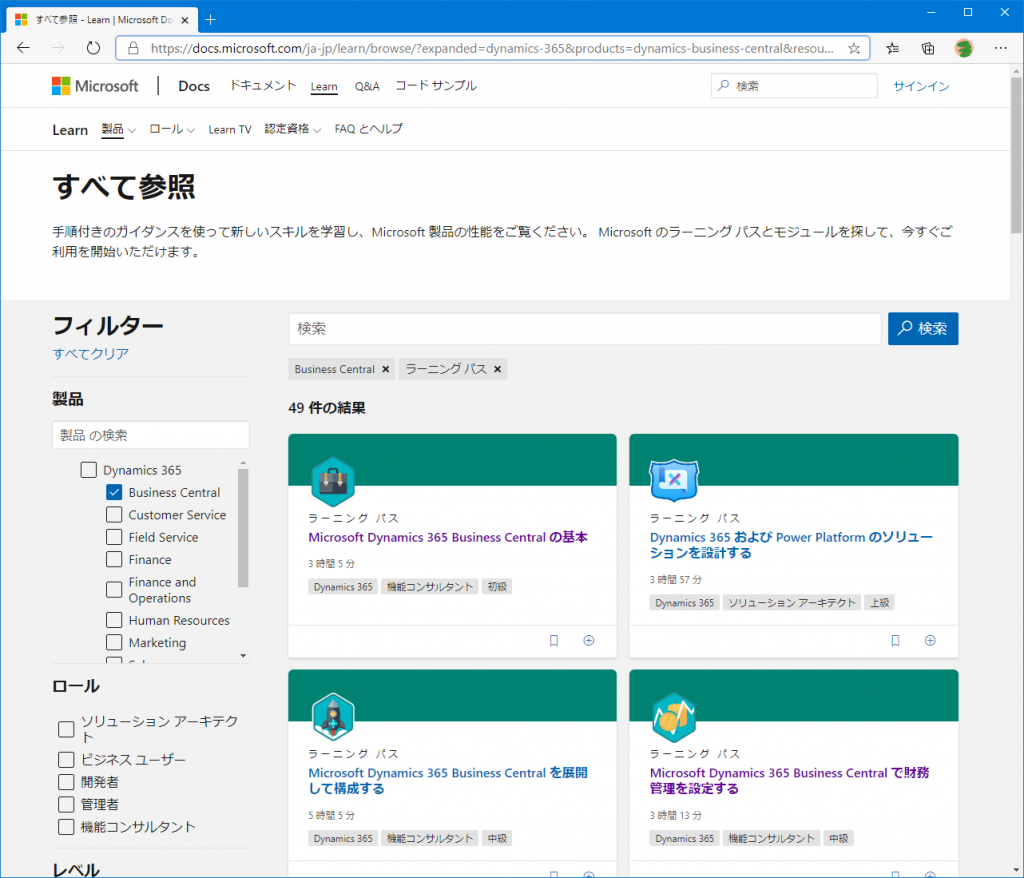The width and height of the screenshot is (1024, 878).
Task: Enable the Field Service filter
Action: coord(114,537)
